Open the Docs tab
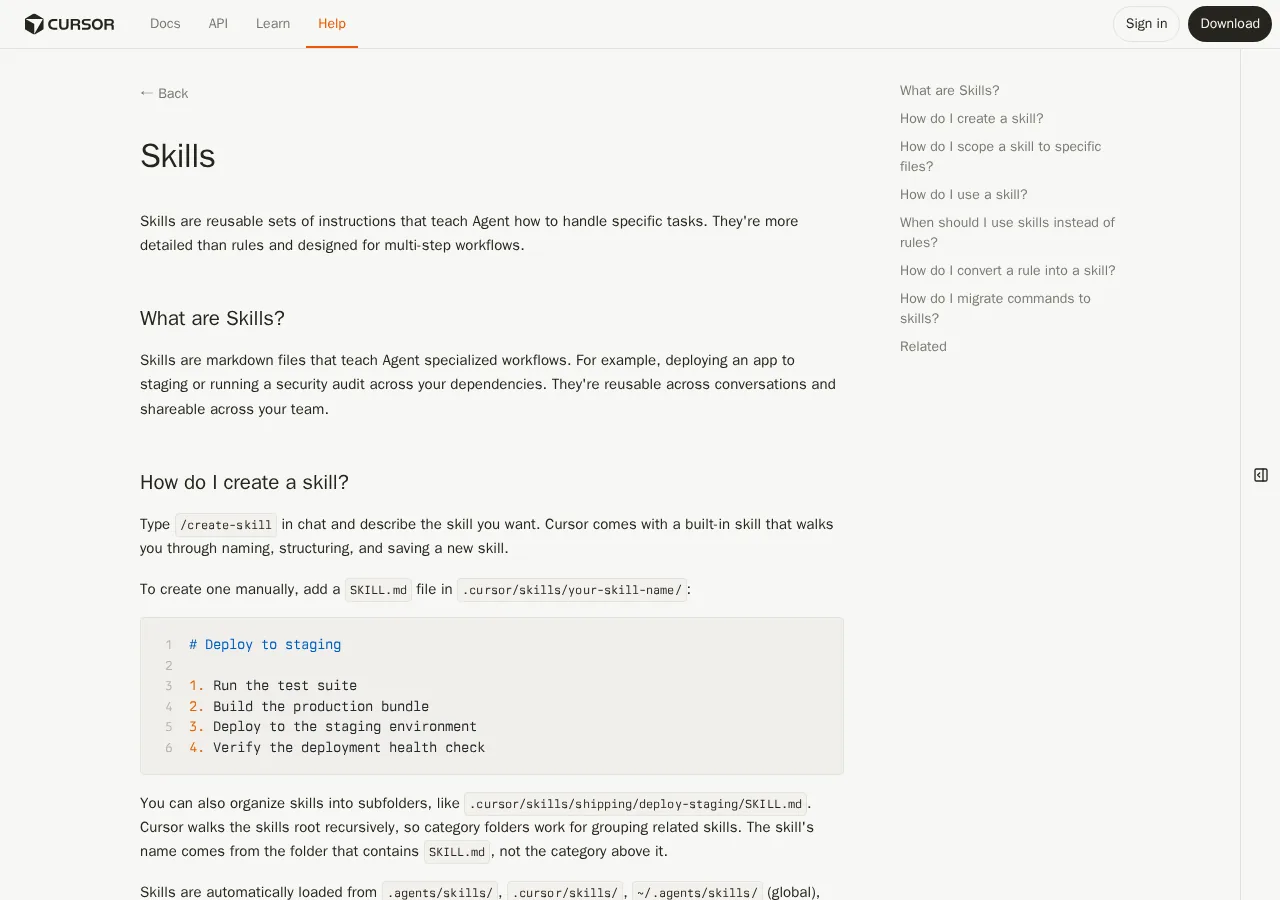The height and width of the screenshot is (900, 1280). click(165, 23)
